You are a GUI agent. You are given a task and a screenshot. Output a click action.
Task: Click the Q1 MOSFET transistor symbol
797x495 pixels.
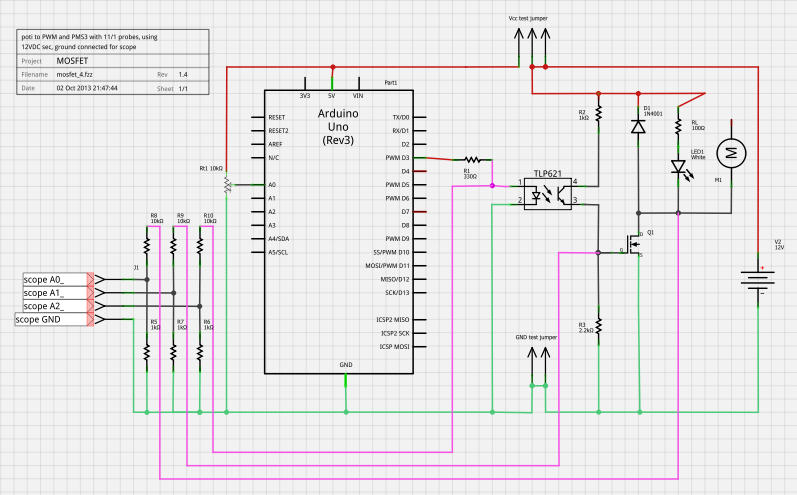click(x=634, y=244)
